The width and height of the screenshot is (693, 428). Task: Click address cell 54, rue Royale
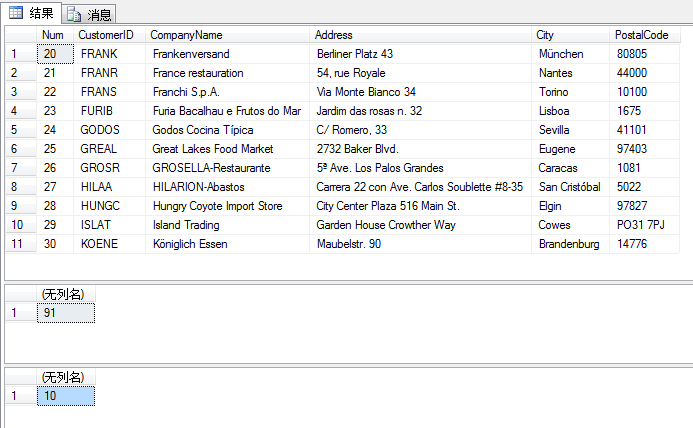(420, 73)
